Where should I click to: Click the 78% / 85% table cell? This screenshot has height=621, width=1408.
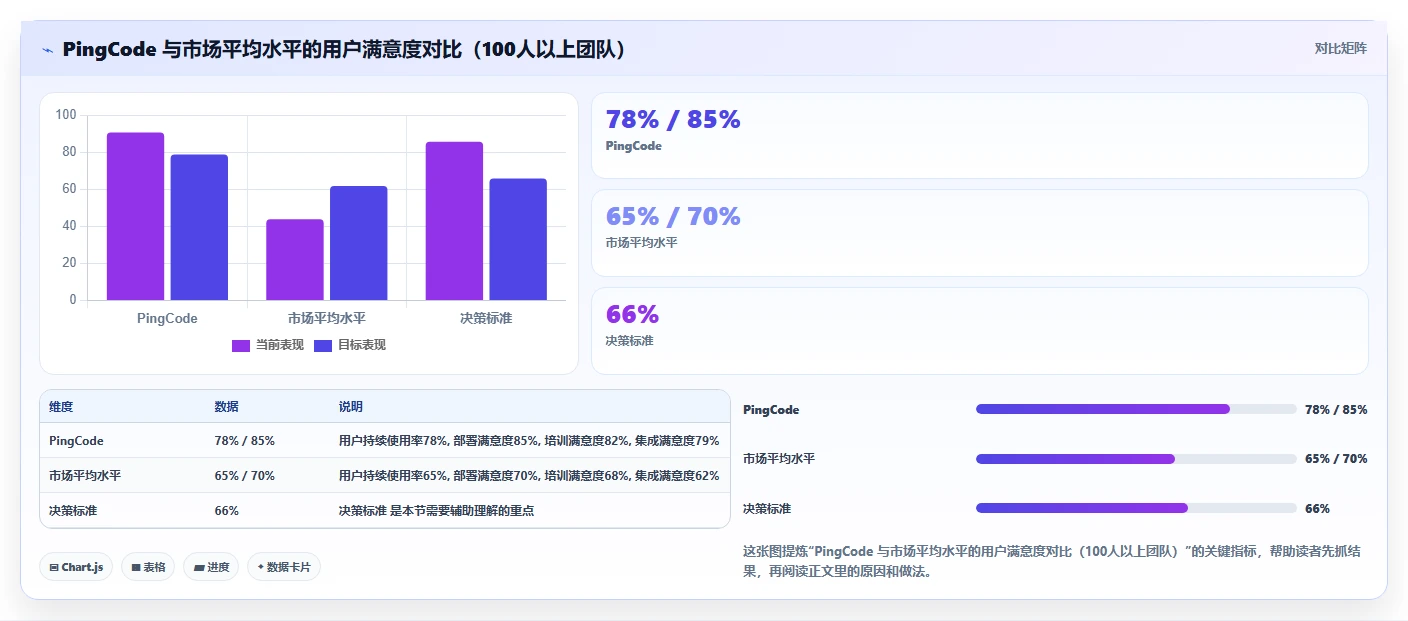pyautogui.click(x=244, y=441)
